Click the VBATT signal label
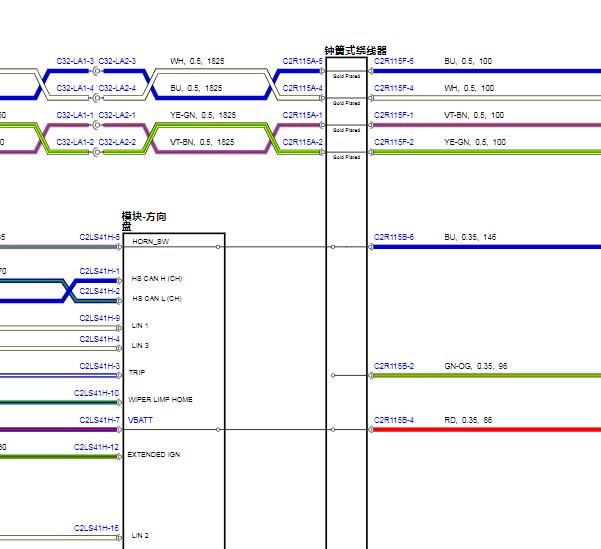This screenshot has height=549, width=601. (x=140, y=420)
